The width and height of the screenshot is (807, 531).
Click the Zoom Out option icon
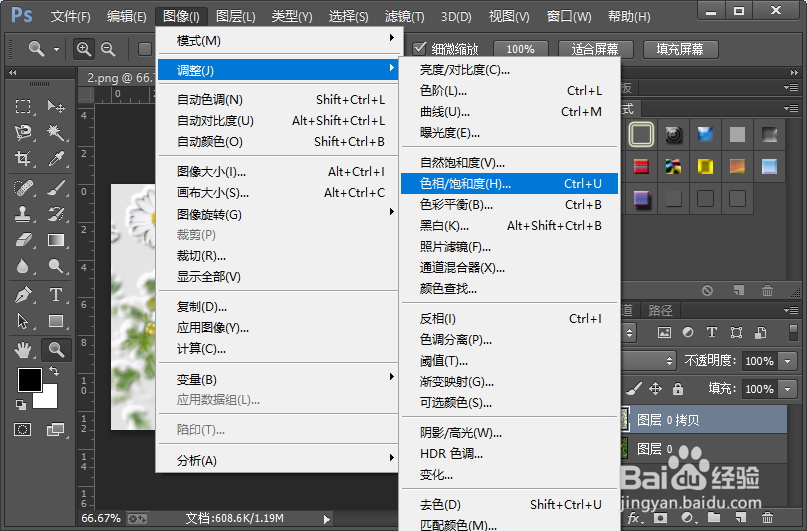click(x=108, y=49)
